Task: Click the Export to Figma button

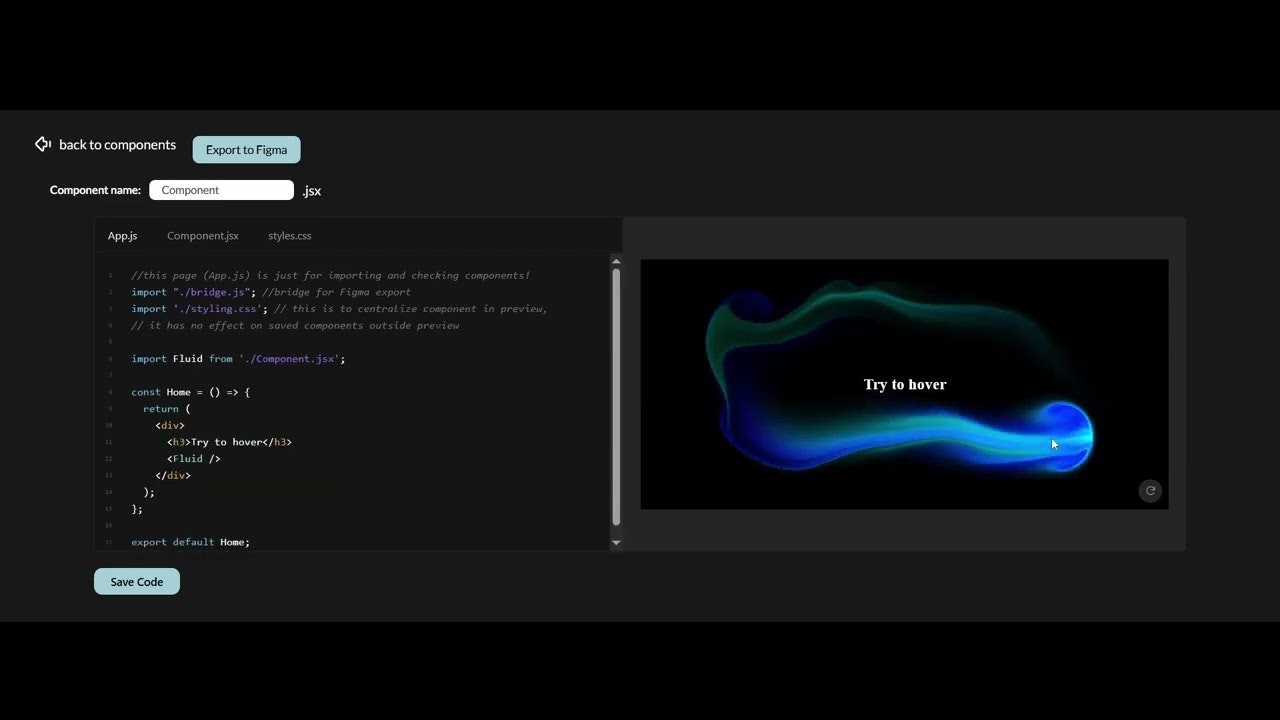Action: (x=246, y=150)
